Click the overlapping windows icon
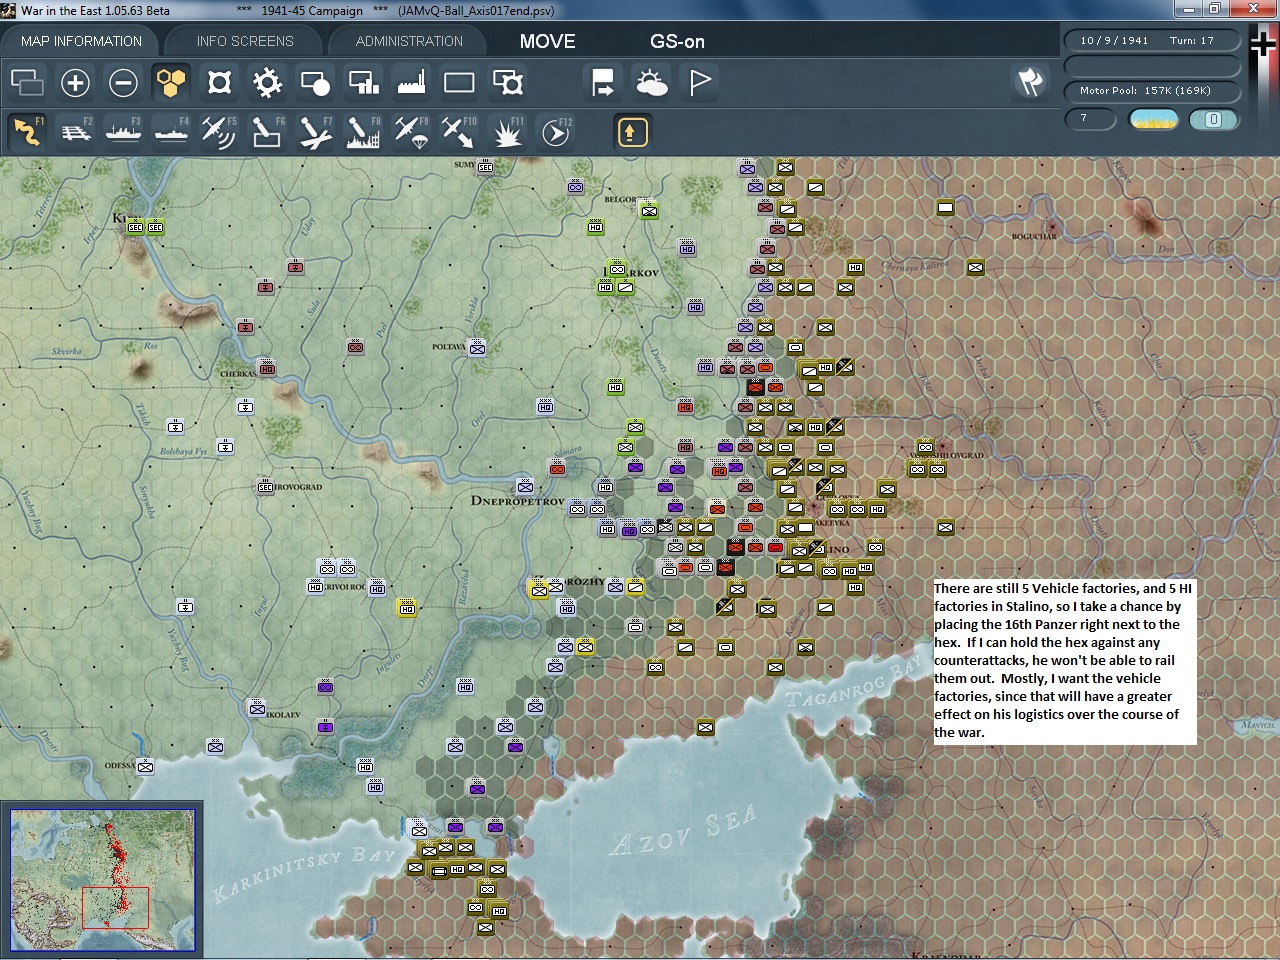Image resolution: width=1280 pixels, height=960 pixels. point(27,82)
